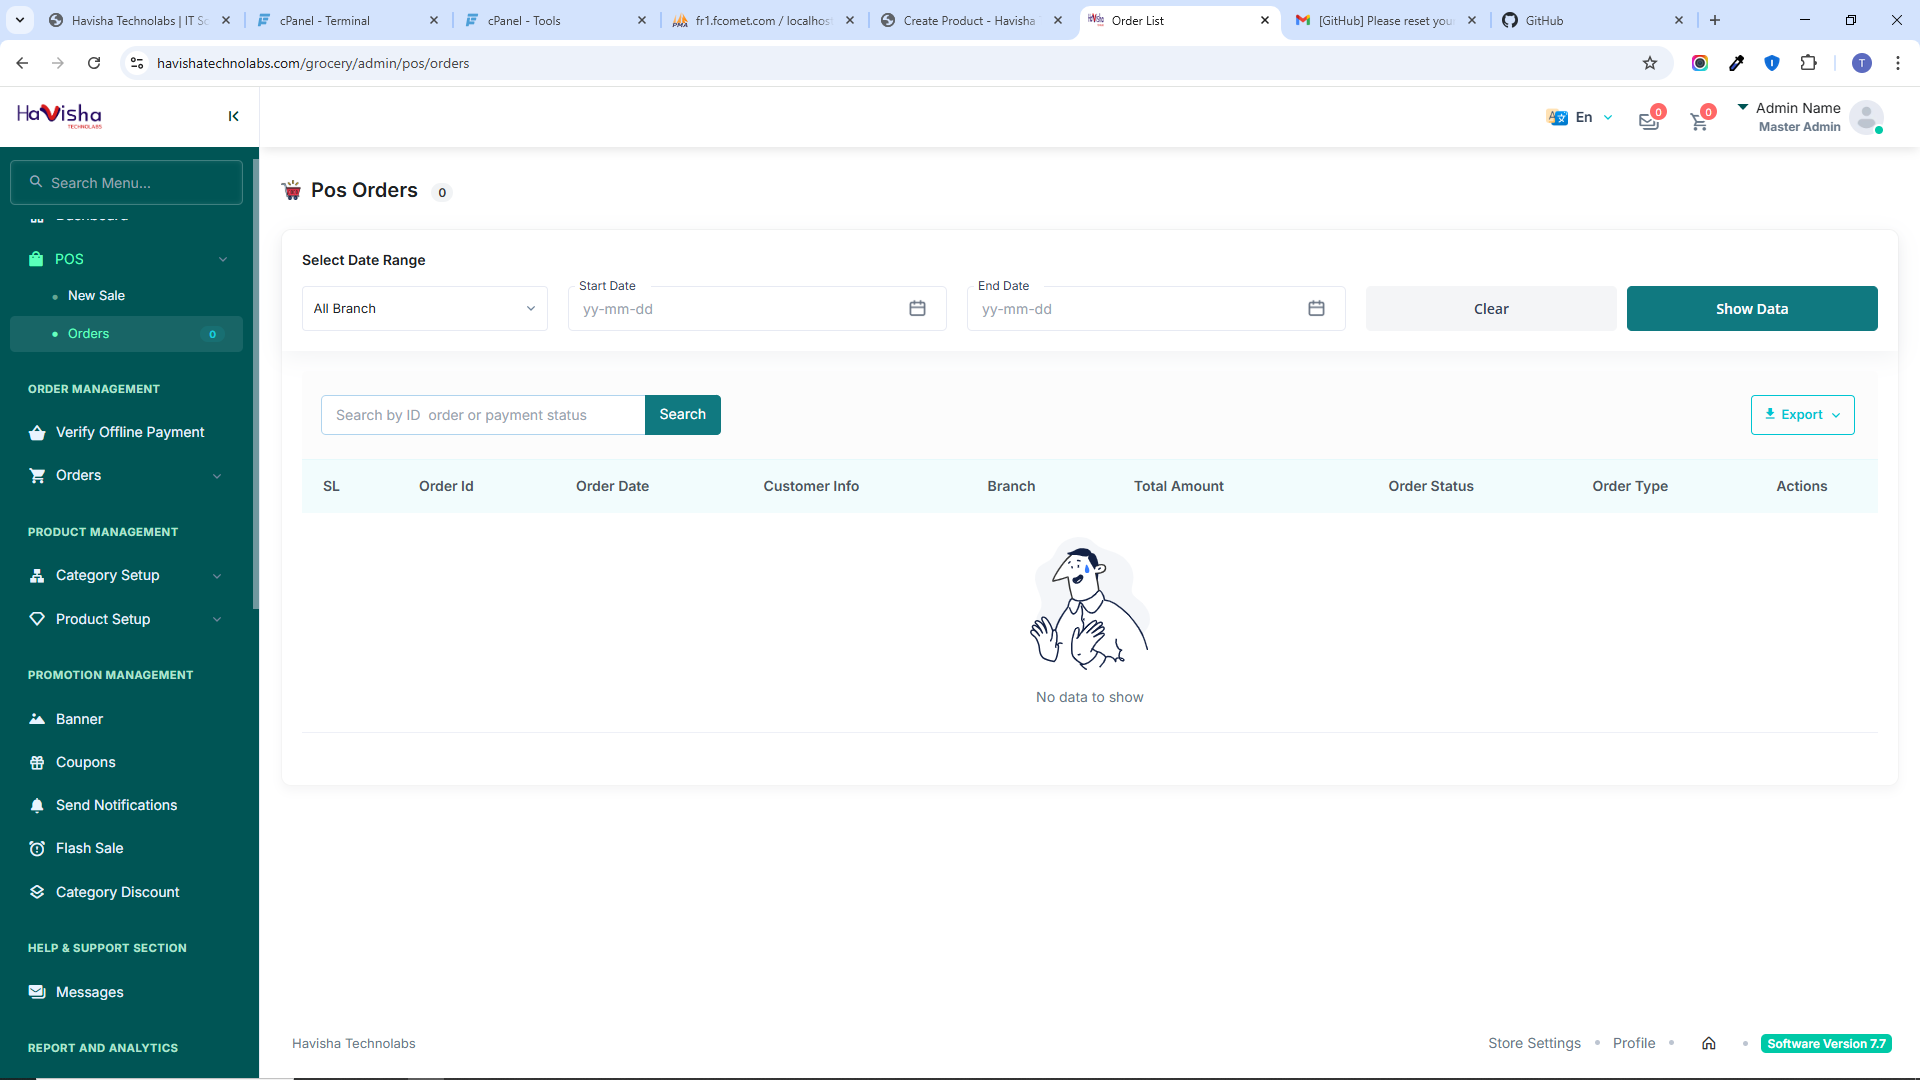This screenshot has height=1080, width=1920.
Task: Click the home icon in footer
Action: pyautogui.click(x=1709, y=1043)
